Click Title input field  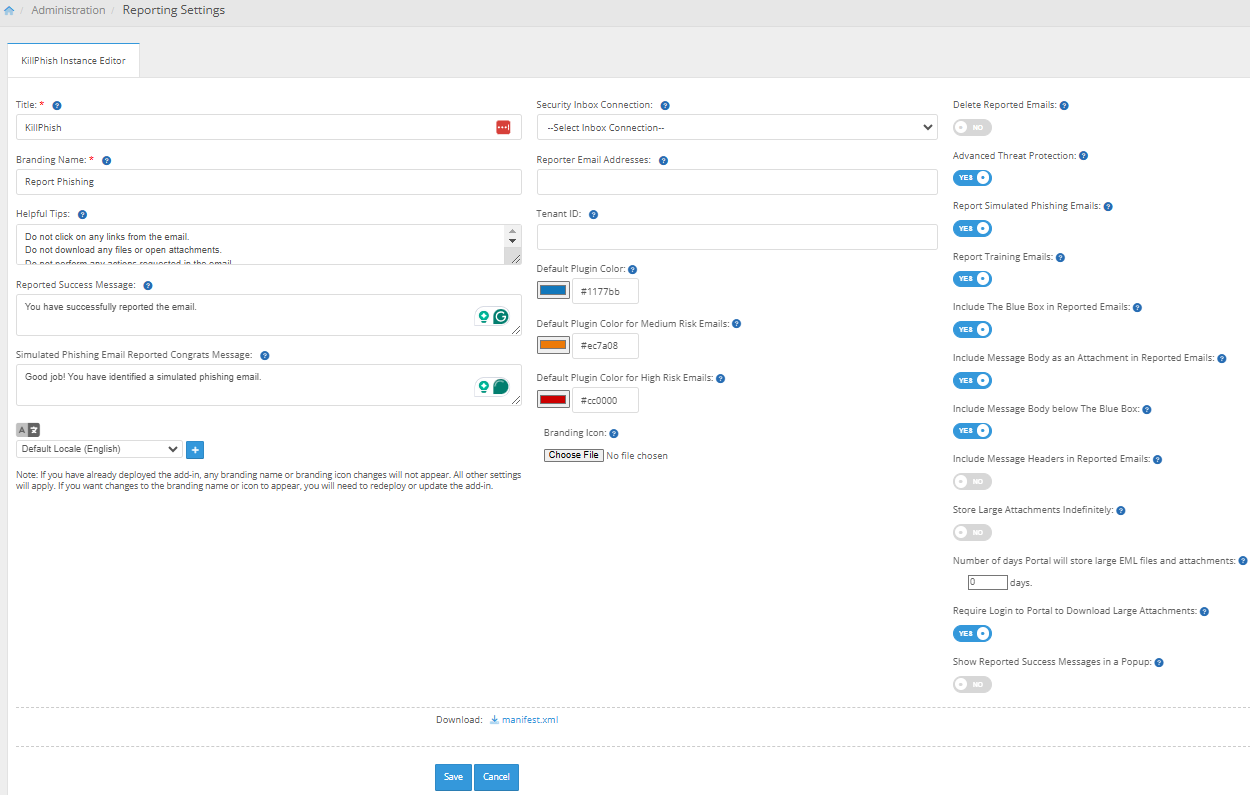pyautogui.click(x=269, y=127)
